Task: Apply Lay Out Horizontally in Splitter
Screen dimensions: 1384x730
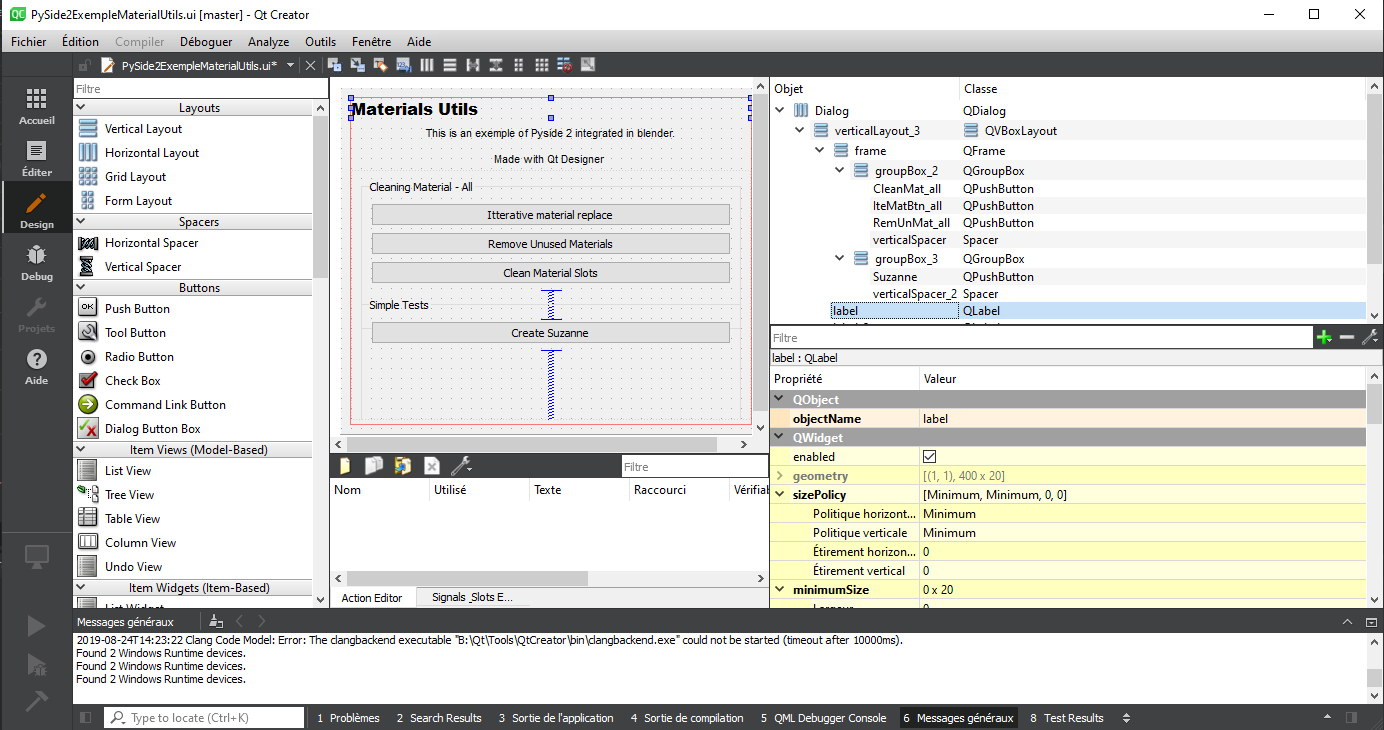Action: [473, 65]
